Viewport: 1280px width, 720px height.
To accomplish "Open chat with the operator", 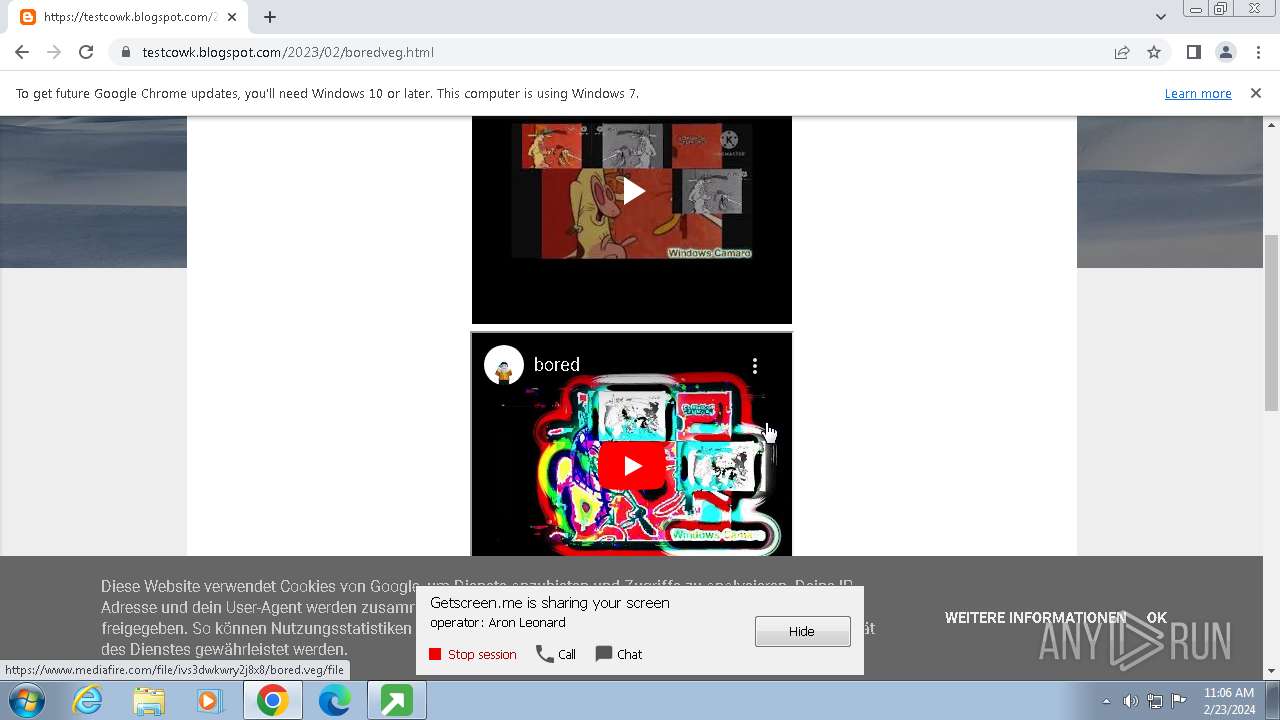I will point(619,654).
